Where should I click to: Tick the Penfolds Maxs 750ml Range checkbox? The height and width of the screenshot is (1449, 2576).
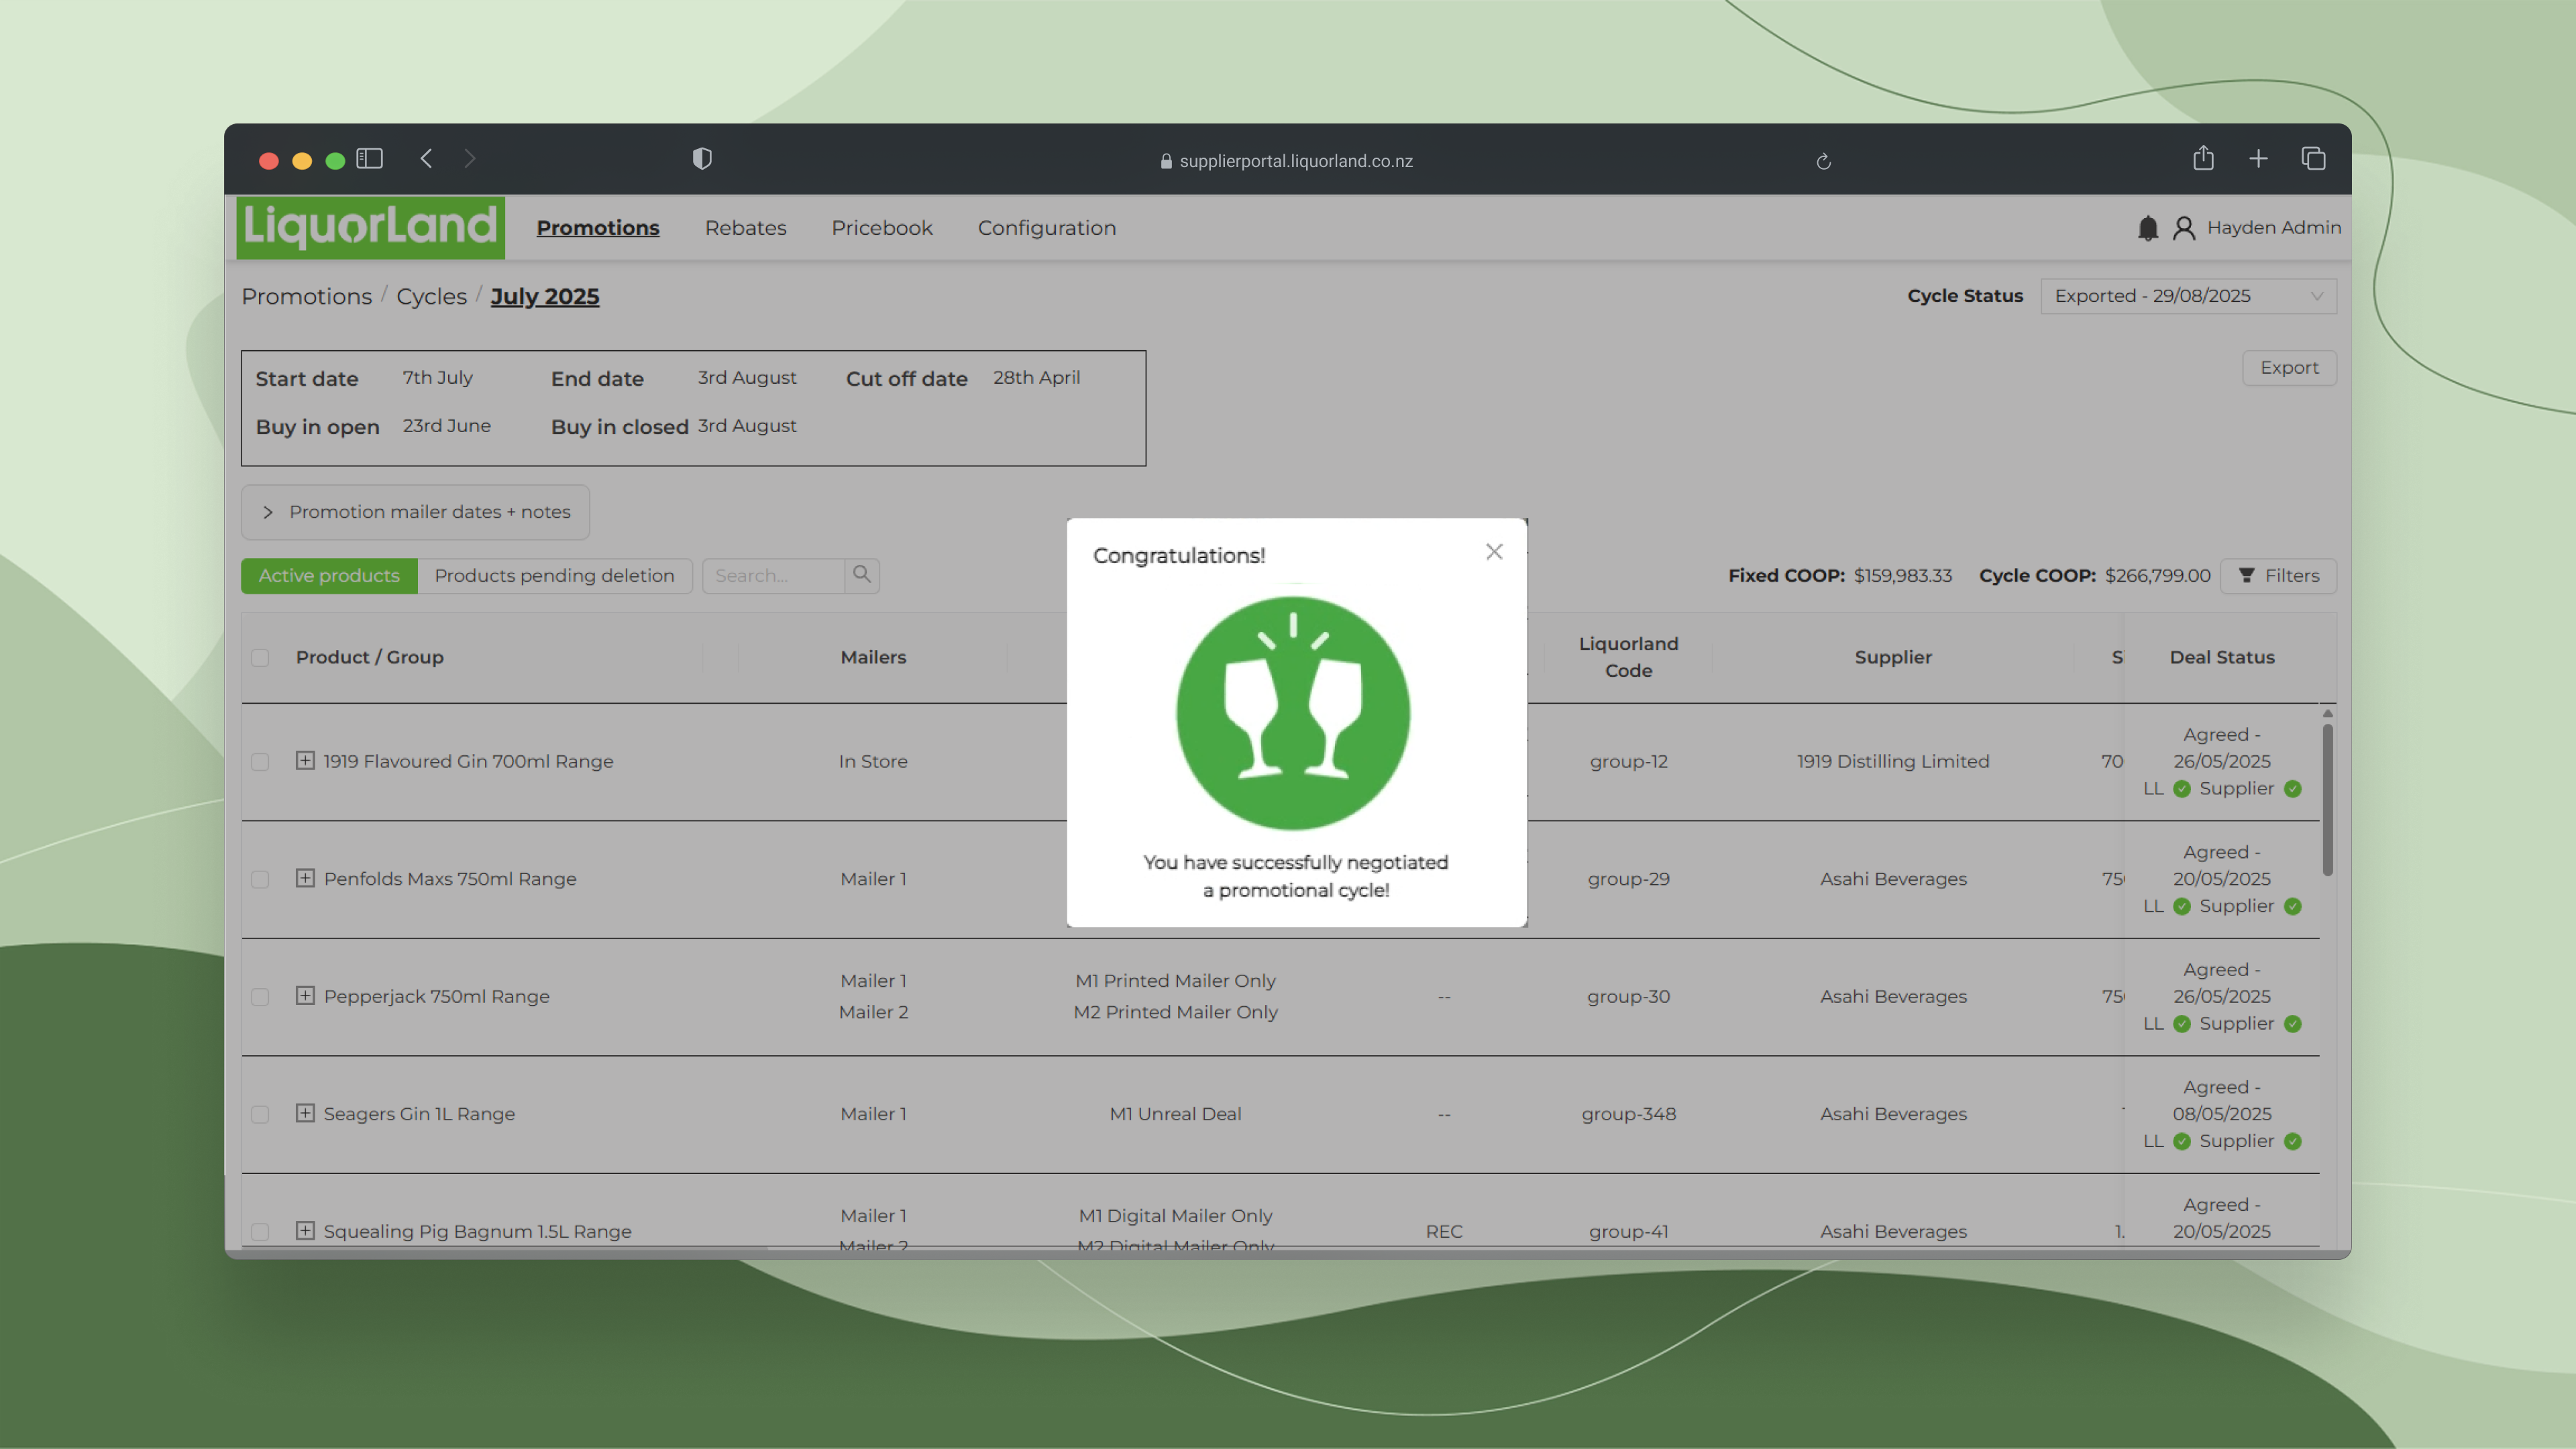pyautogui.click(x=260, y=879)
